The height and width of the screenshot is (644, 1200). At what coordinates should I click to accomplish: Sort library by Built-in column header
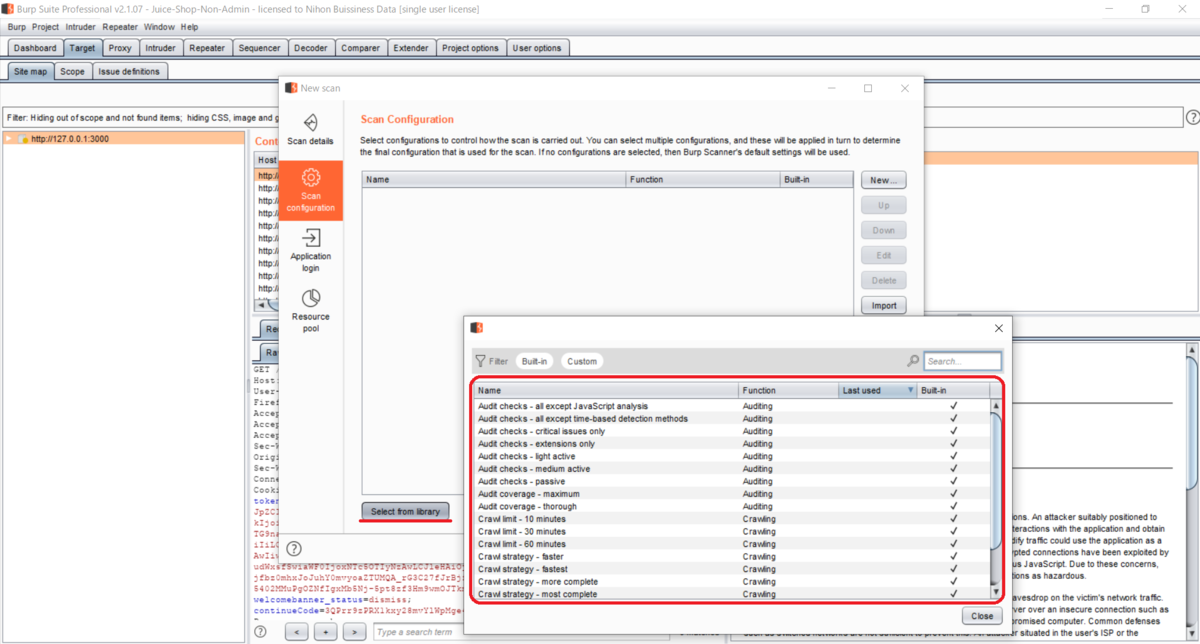[x=953, y=390]
